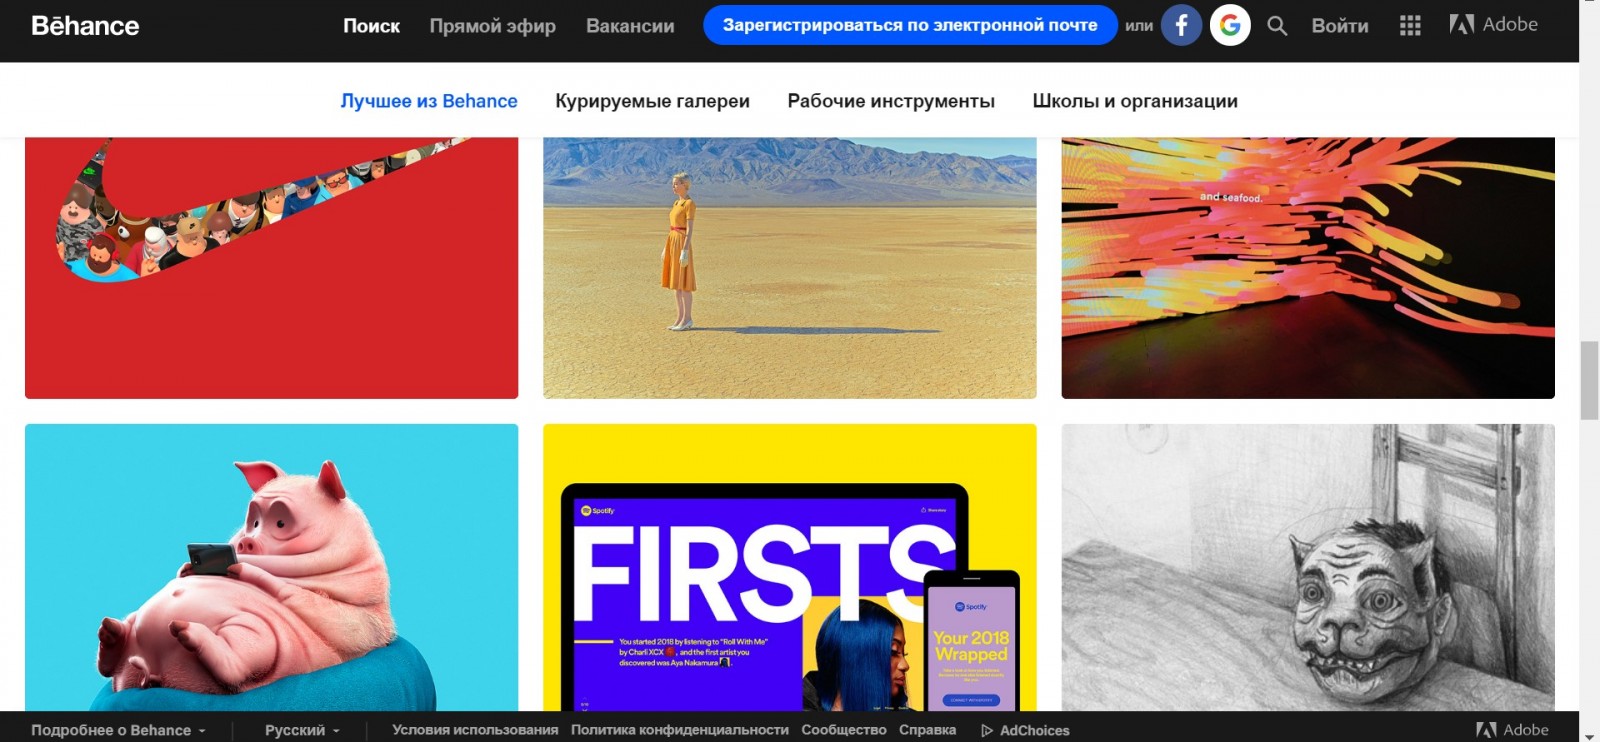Open the apps grid icon
The height and width of the screenshot is (742, 1600).
click(x=1410, y=26)
